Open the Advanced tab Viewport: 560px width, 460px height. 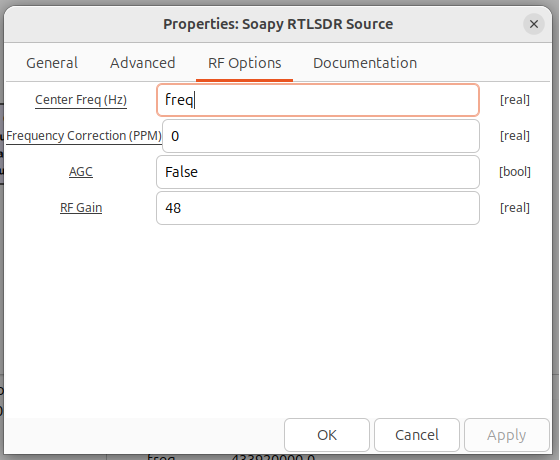click(142, 63)
